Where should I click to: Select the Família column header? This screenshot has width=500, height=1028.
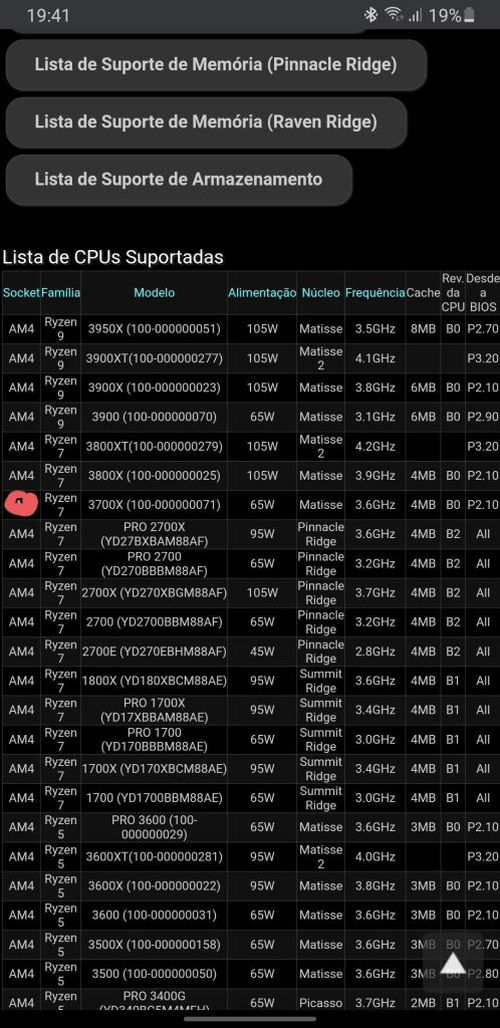click(61, 293)
